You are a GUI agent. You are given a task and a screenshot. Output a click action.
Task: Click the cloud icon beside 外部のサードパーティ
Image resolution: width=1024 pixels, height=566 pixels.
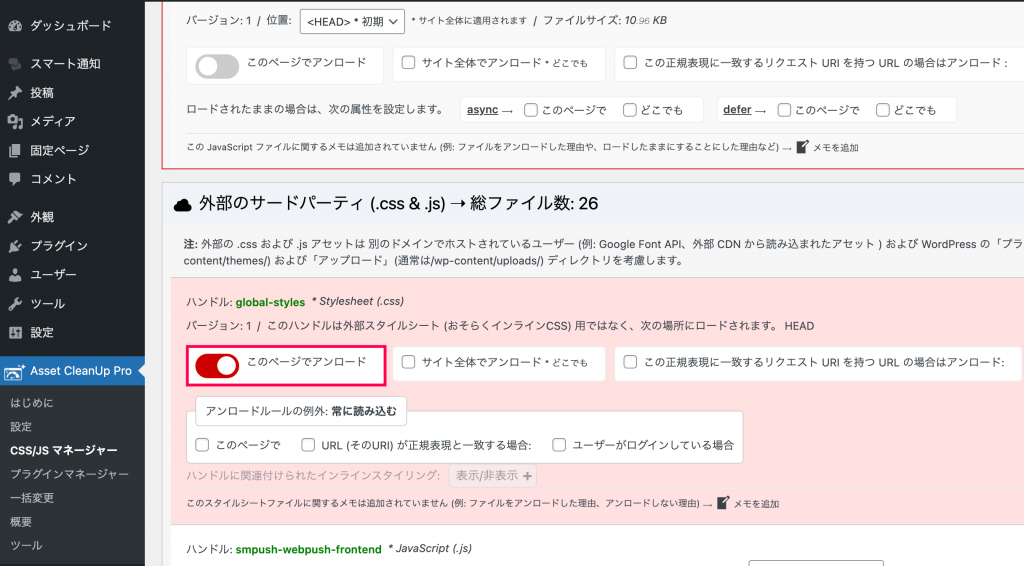(x=182, y=205)
